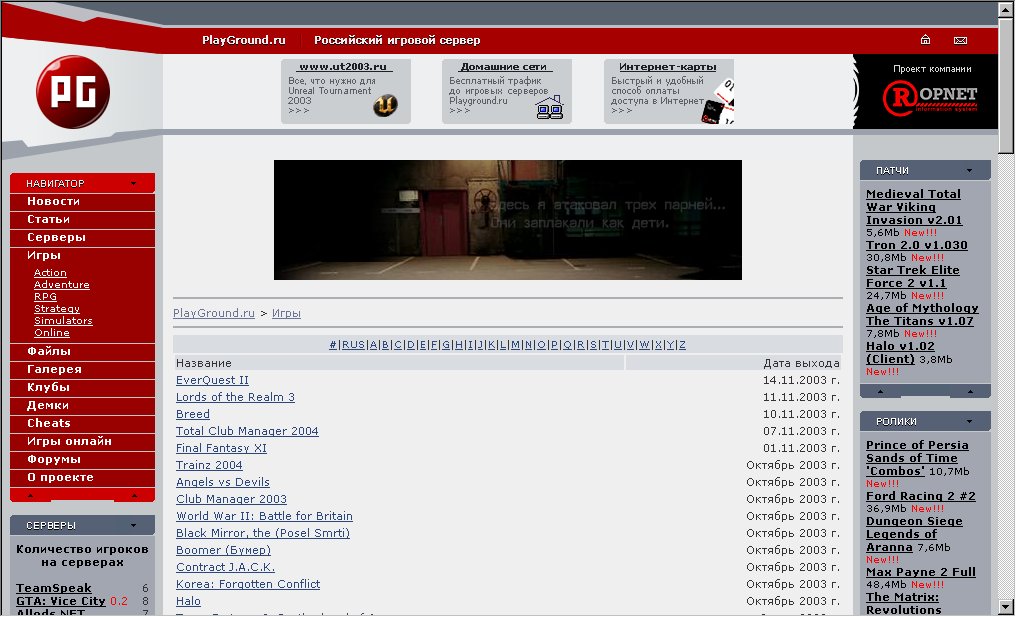Open the Интернет-карты banner title
1016x617 pixels.
click(x=667, y=67)
